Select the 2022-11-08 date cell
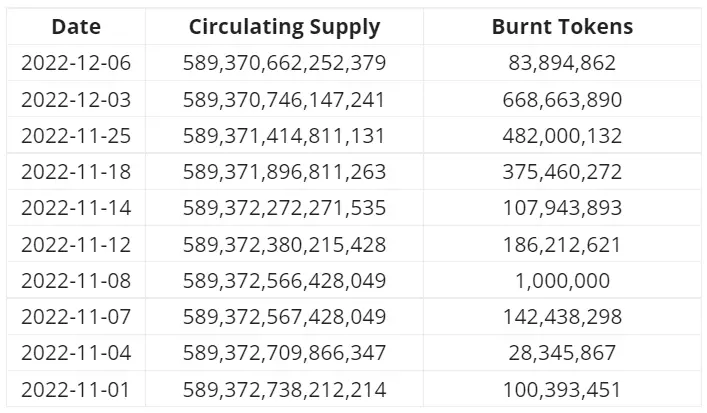This screenshot has height=413, width=707. coord(76,281)
